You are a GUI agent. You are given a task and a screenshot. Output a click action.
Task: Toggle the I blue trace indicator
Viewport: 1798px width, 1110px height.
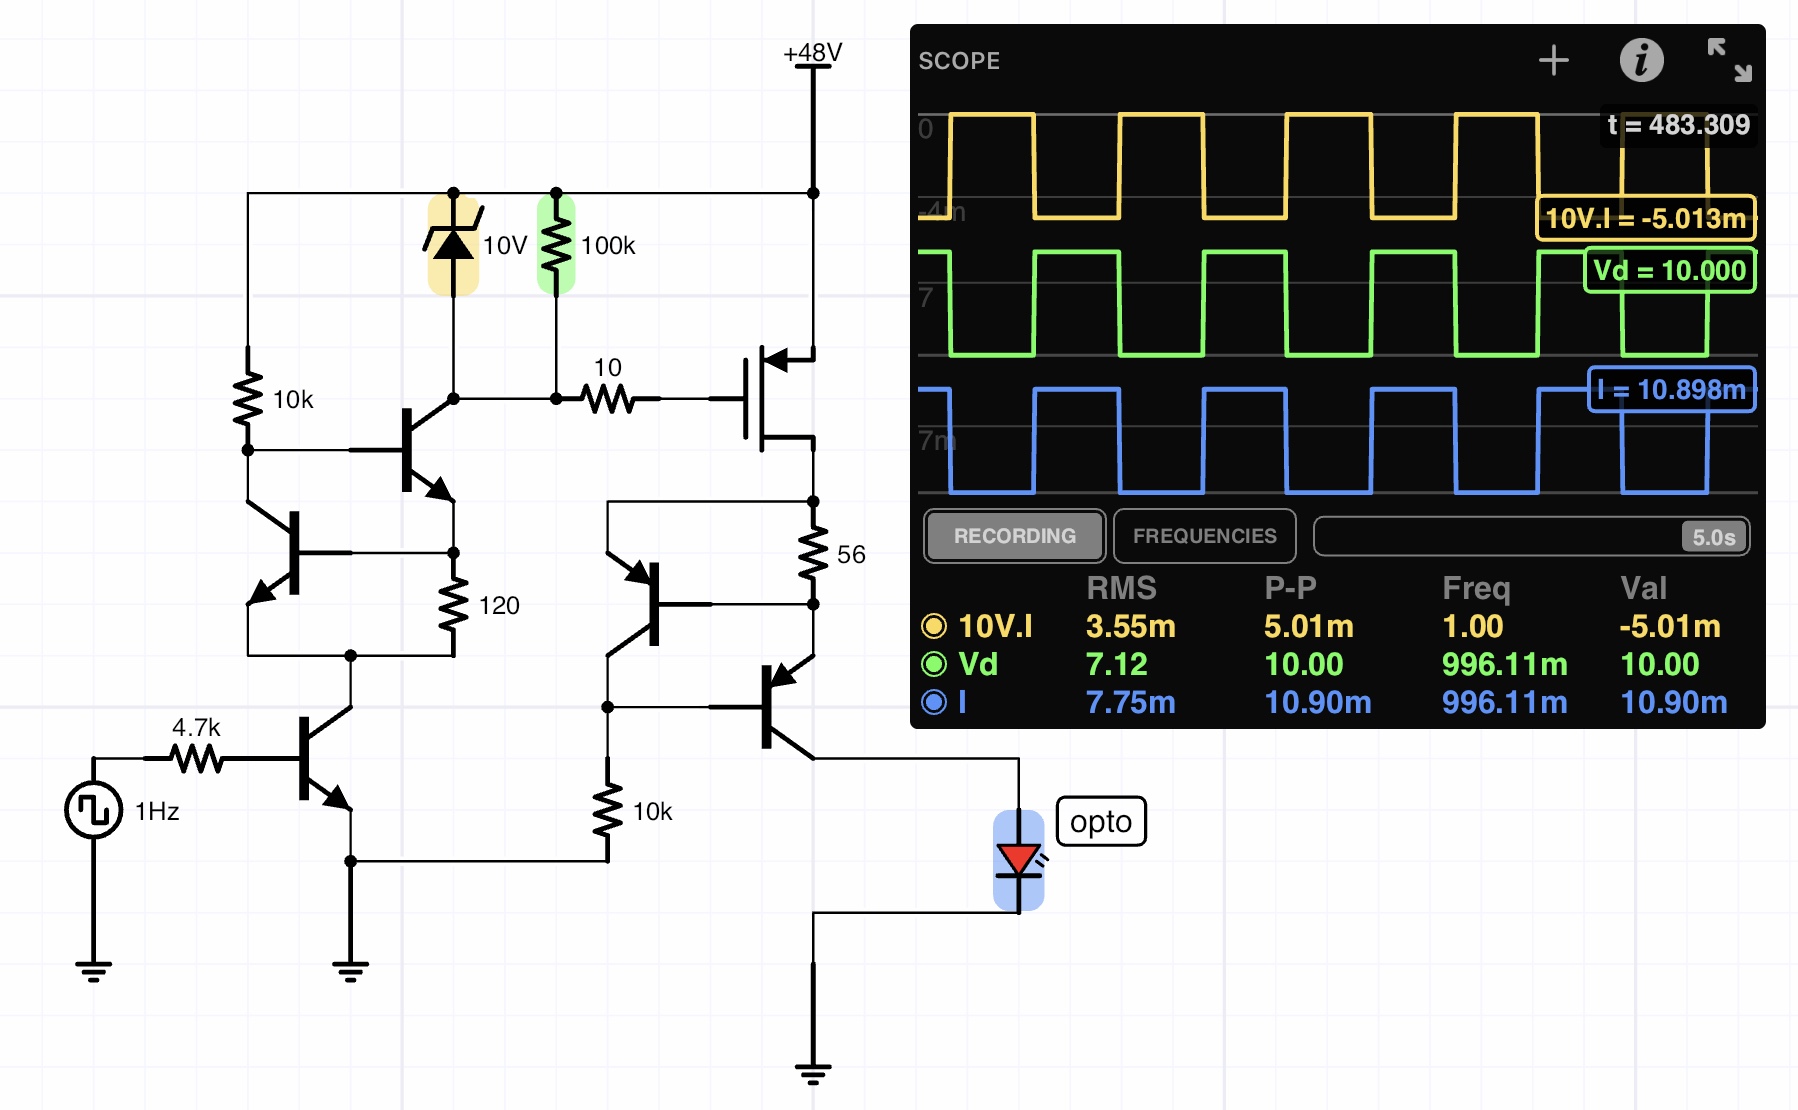click(934, 702)
